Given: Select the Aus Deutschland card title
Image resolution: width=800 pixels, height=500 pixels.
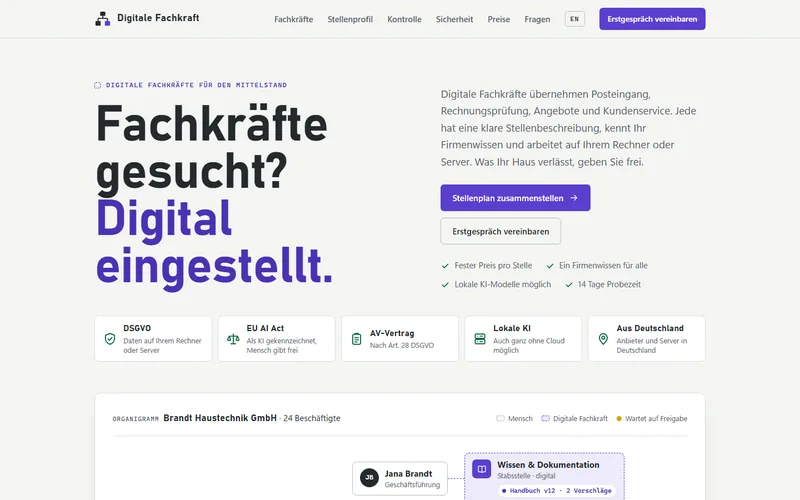Looking at the screenshot, I should 649,328.
